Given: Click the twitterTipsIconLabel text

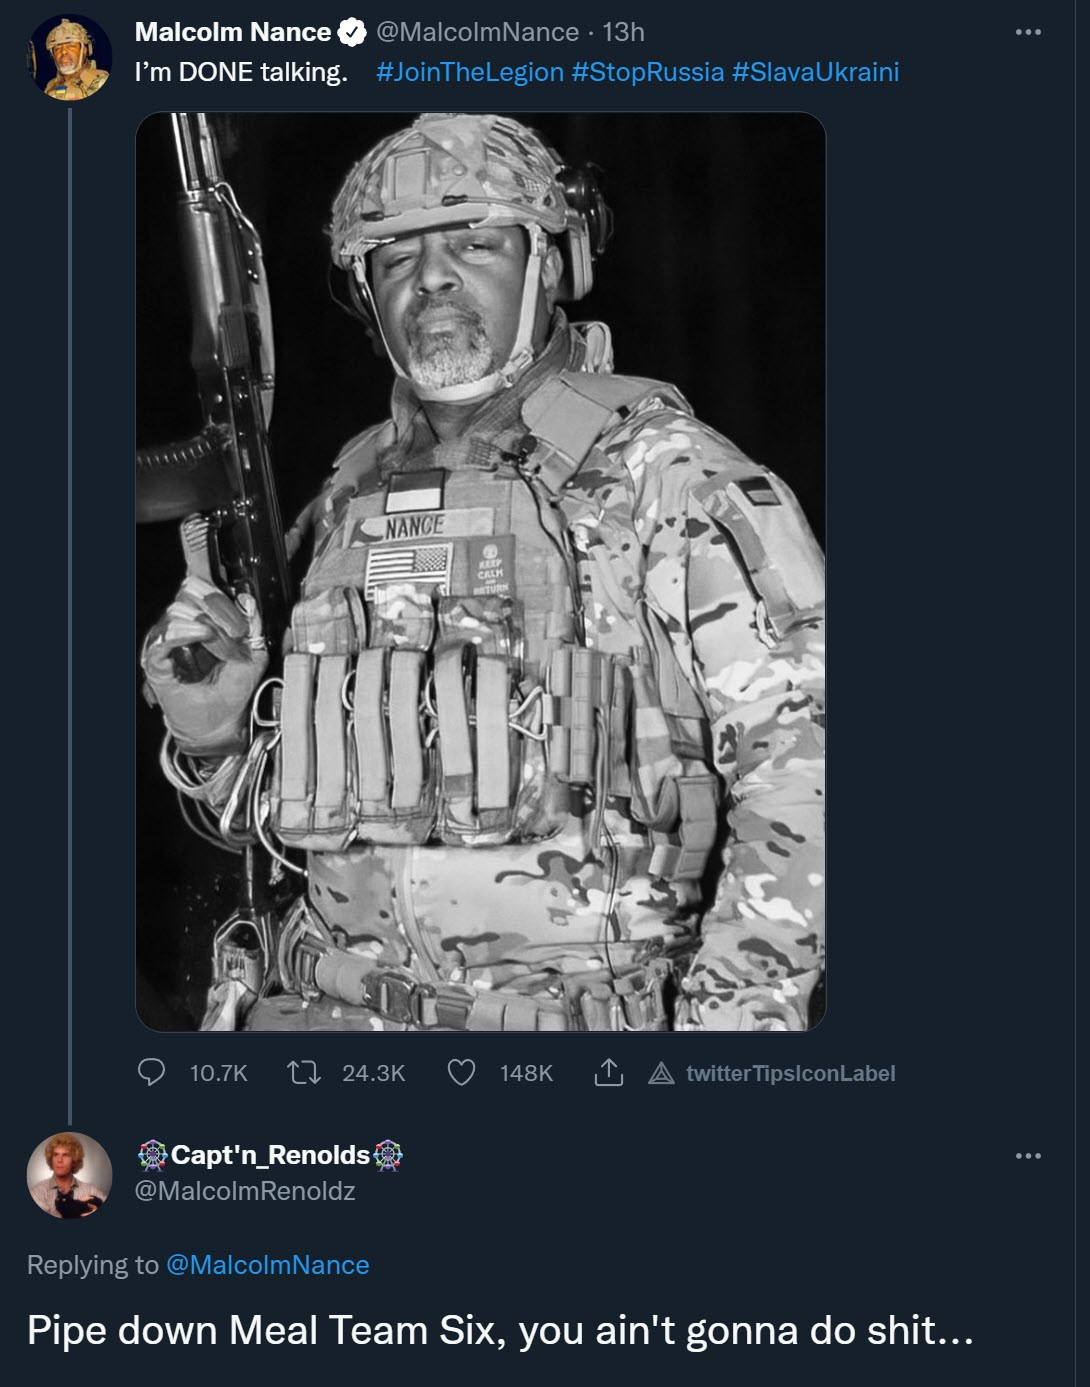Looking at the screenshot, I should point(790,1074).
